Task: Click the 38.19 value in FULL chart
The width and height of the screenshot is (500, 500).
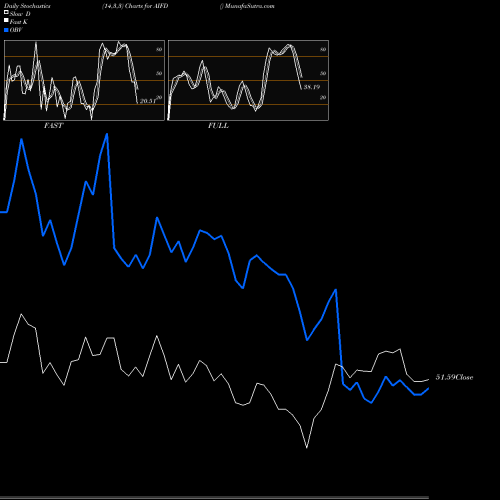Action: [x=312, y=87]
